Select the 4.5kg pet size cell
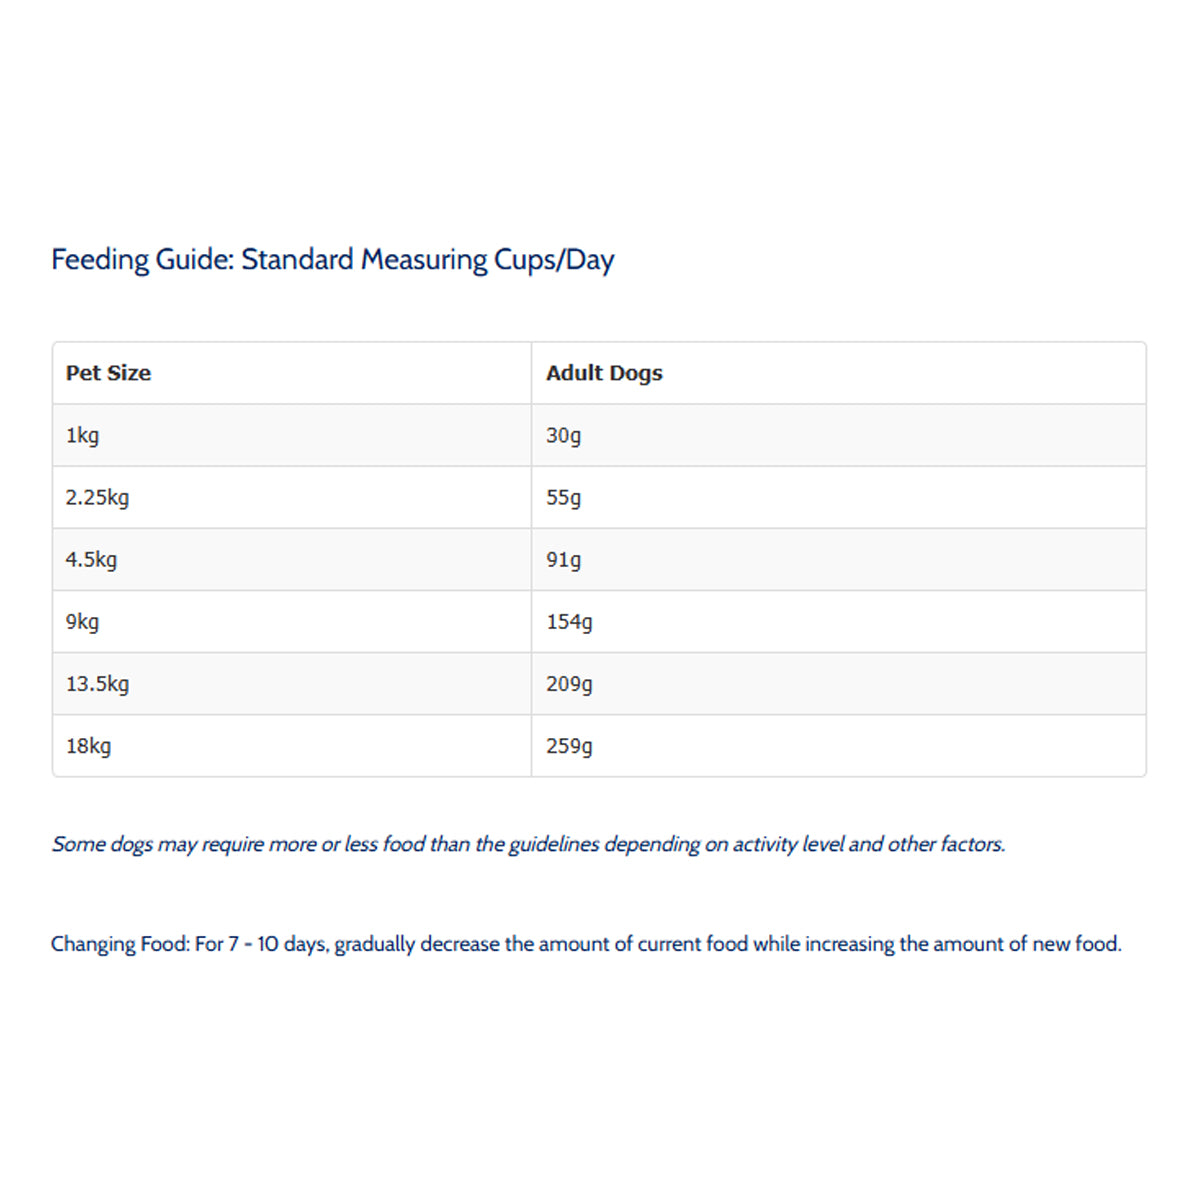 (91, 559)
